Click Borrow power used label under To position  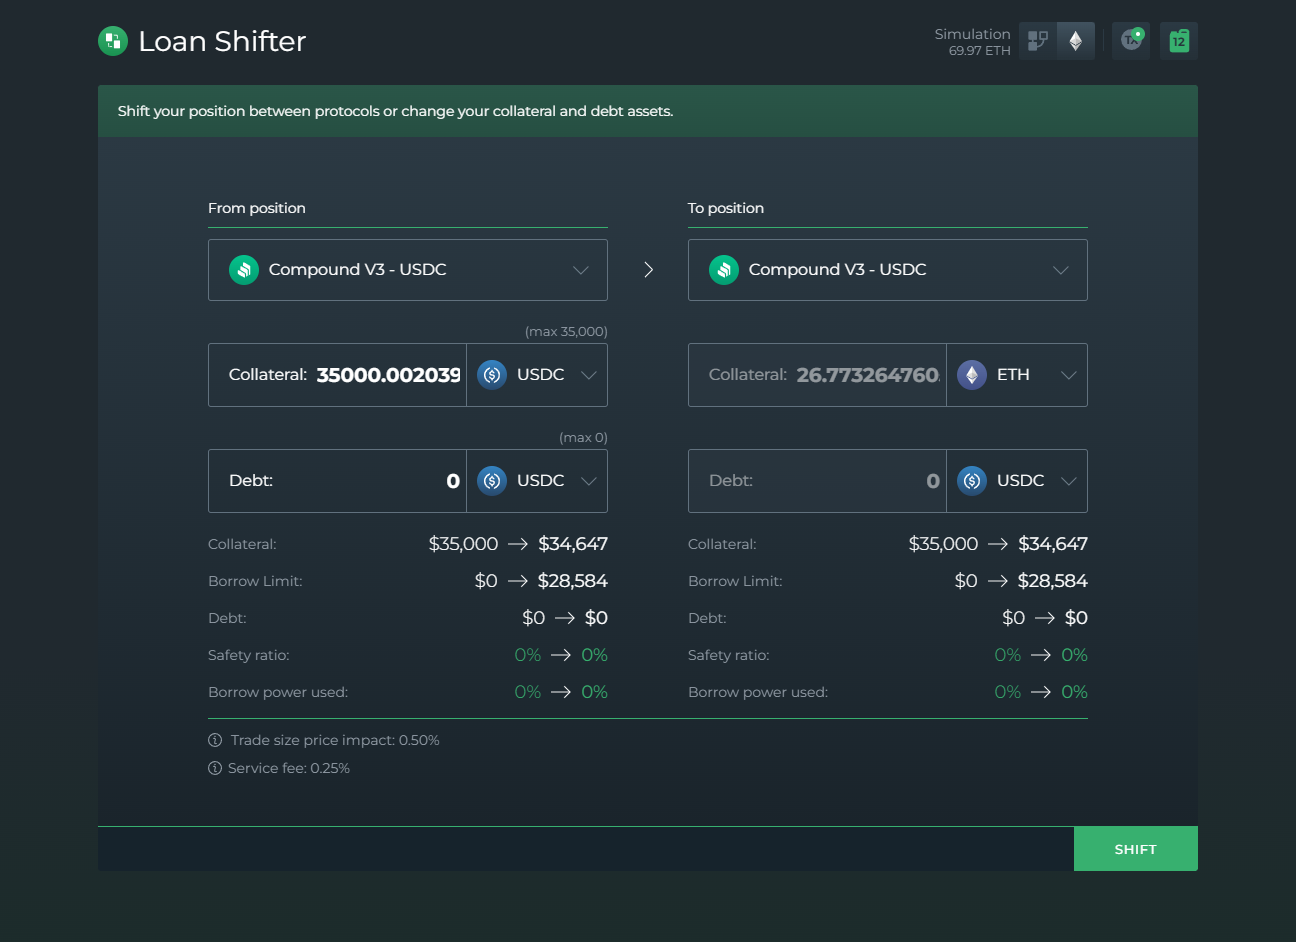click(758, 692)
